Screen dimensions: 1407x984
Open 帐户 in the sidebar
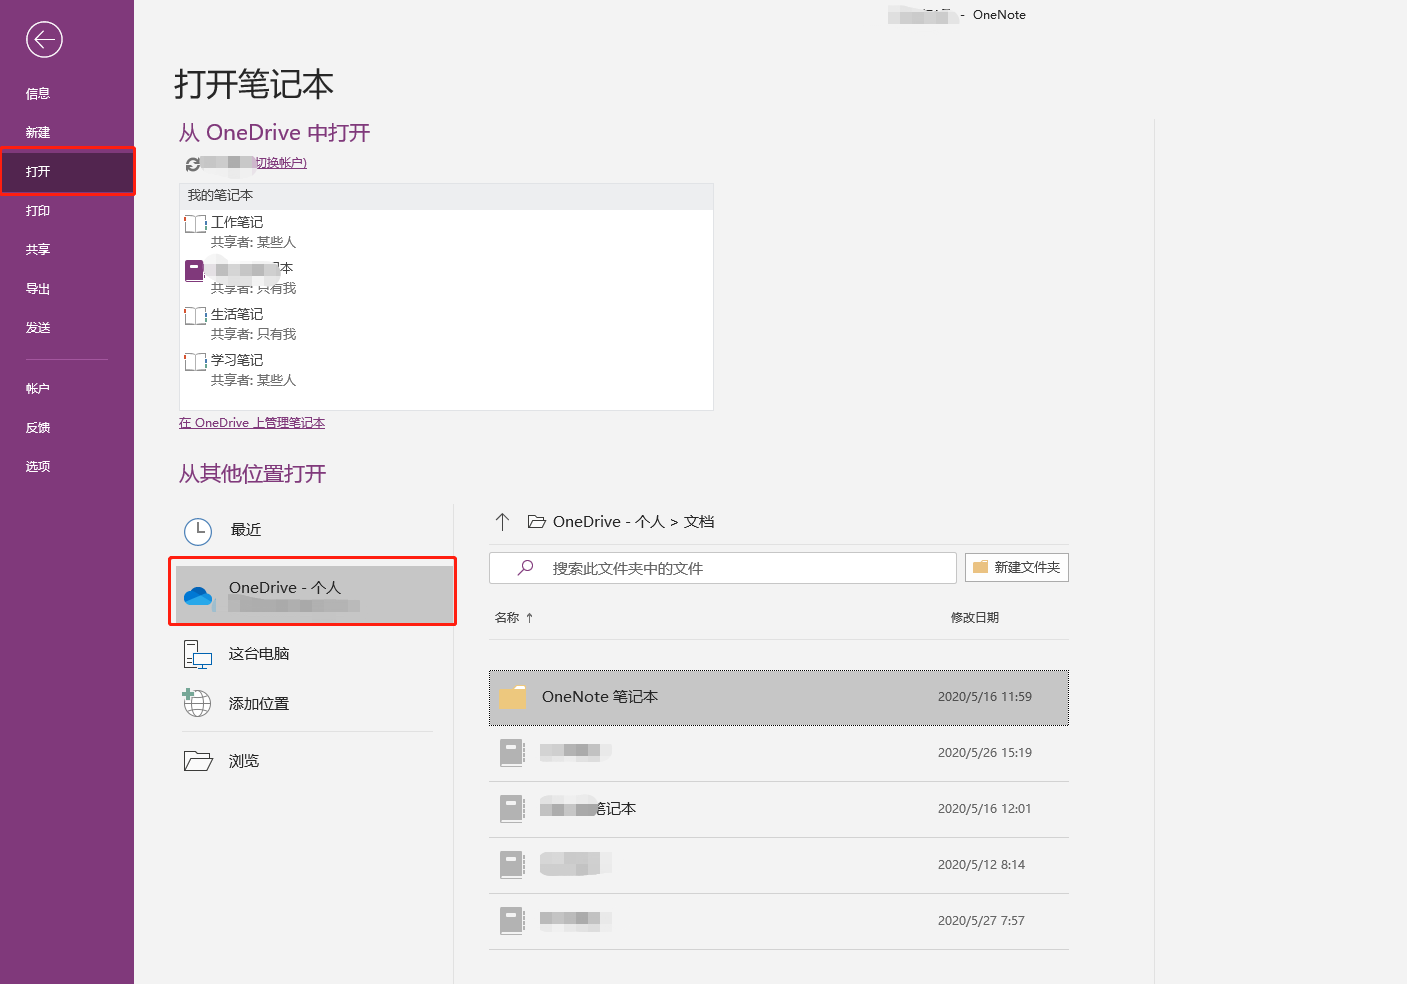pyautogui.click(x=38, y=389)
